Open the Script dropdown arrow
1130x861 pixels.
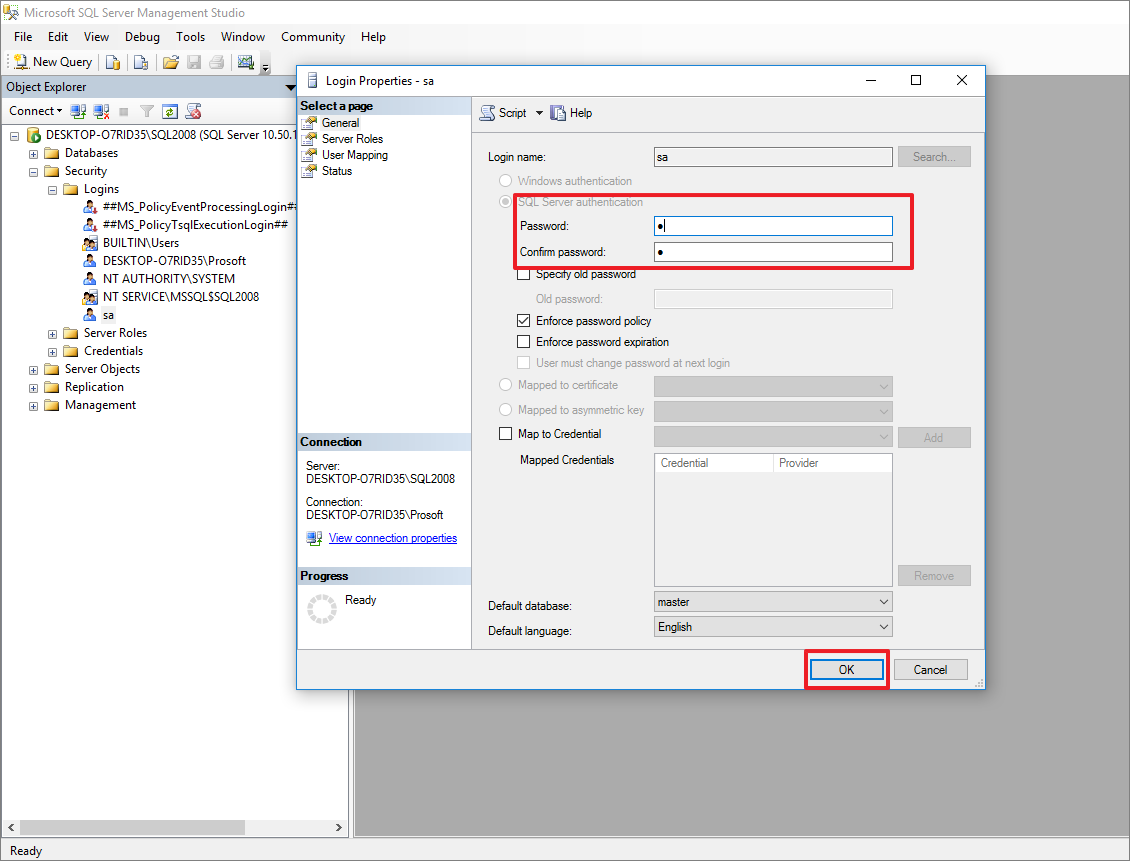click(539, 113)
